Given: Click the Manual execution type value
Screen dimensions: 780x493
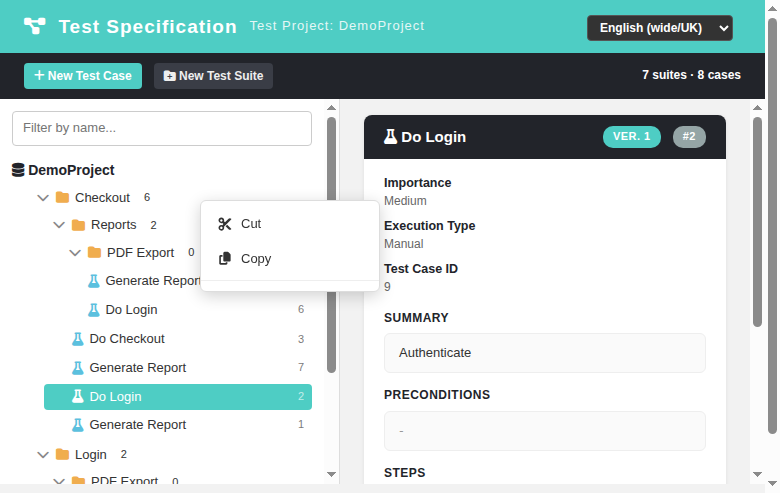Looking at the screenshot, I should (x=404, y=244).
